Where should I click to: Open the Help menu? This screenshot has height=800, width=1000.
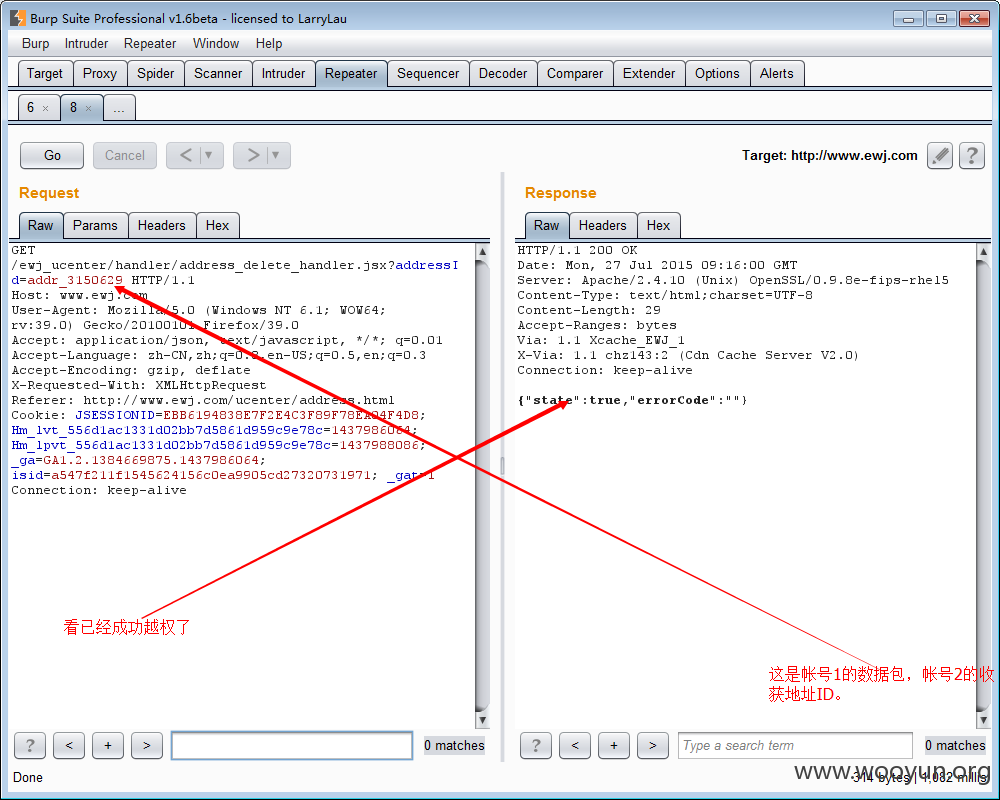pos(268,43)
